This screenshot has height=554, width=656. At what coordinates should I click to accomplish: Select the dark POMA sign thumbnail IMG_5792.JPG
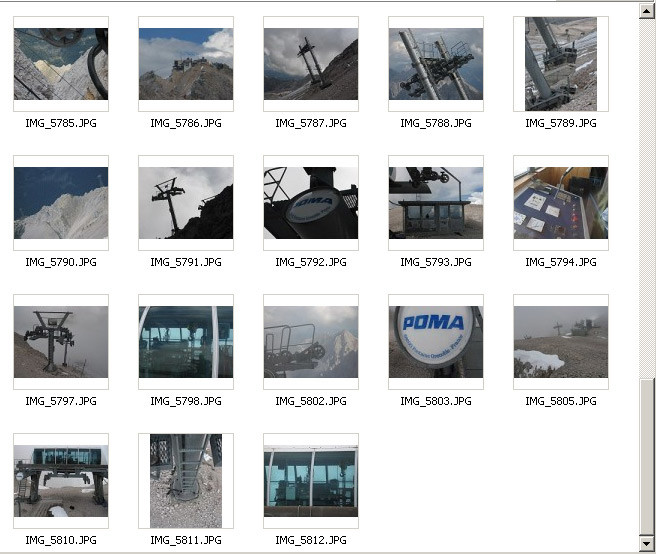coord(311,203)
